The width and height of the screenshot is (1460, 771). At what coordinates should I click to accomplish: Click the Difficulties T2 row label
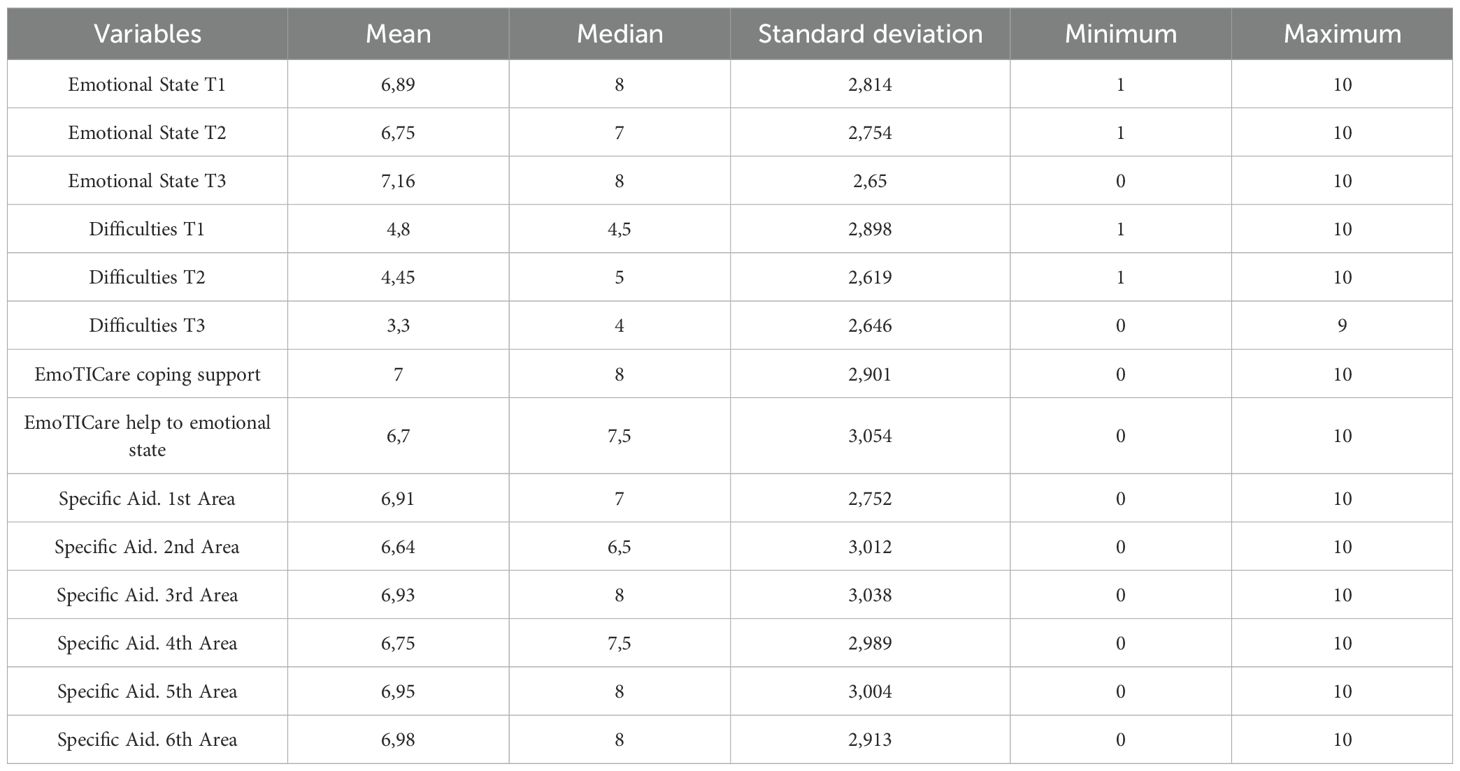pos(147,277)
